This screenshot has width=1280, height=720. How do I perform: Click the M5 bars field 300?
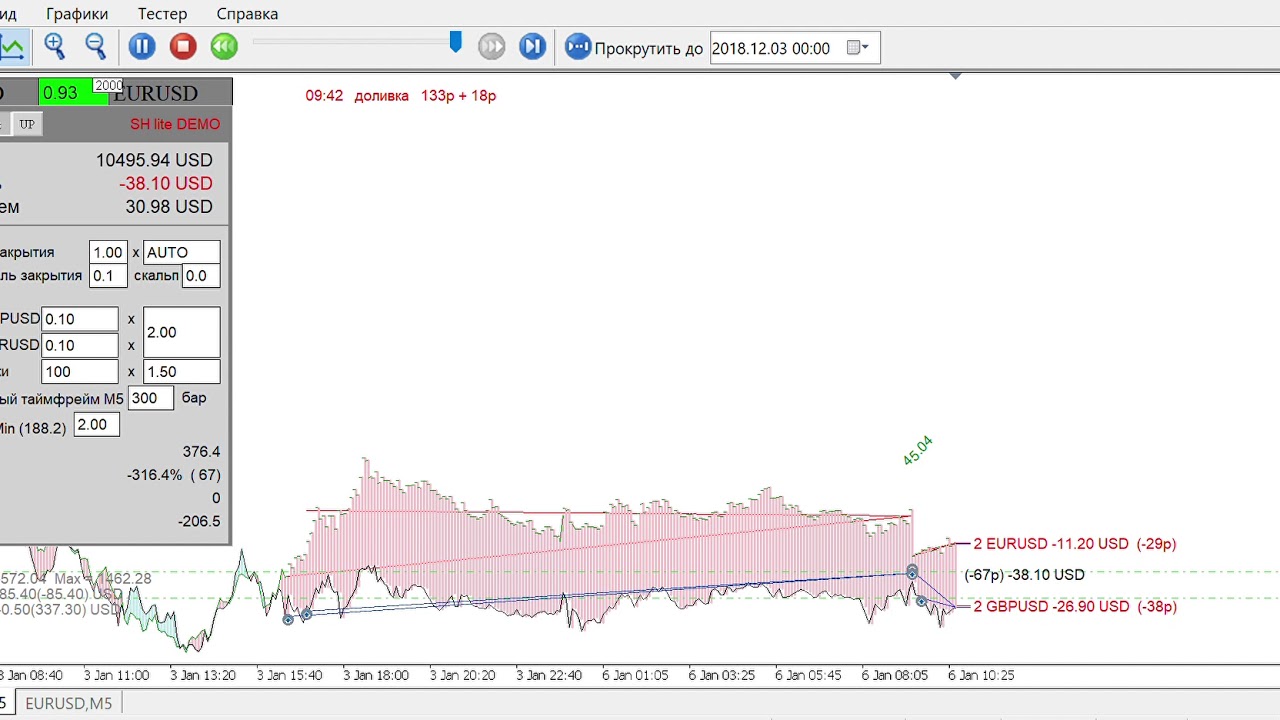(x=151, y=398)
